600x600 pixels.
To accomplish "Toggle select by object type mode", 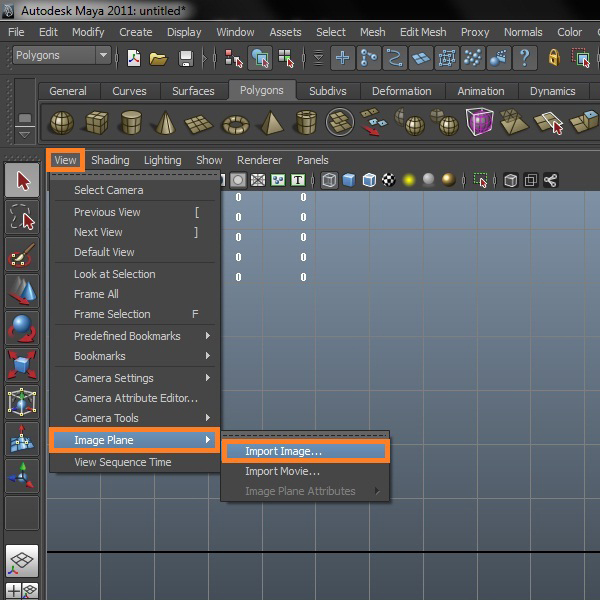I will click(260, 59).
